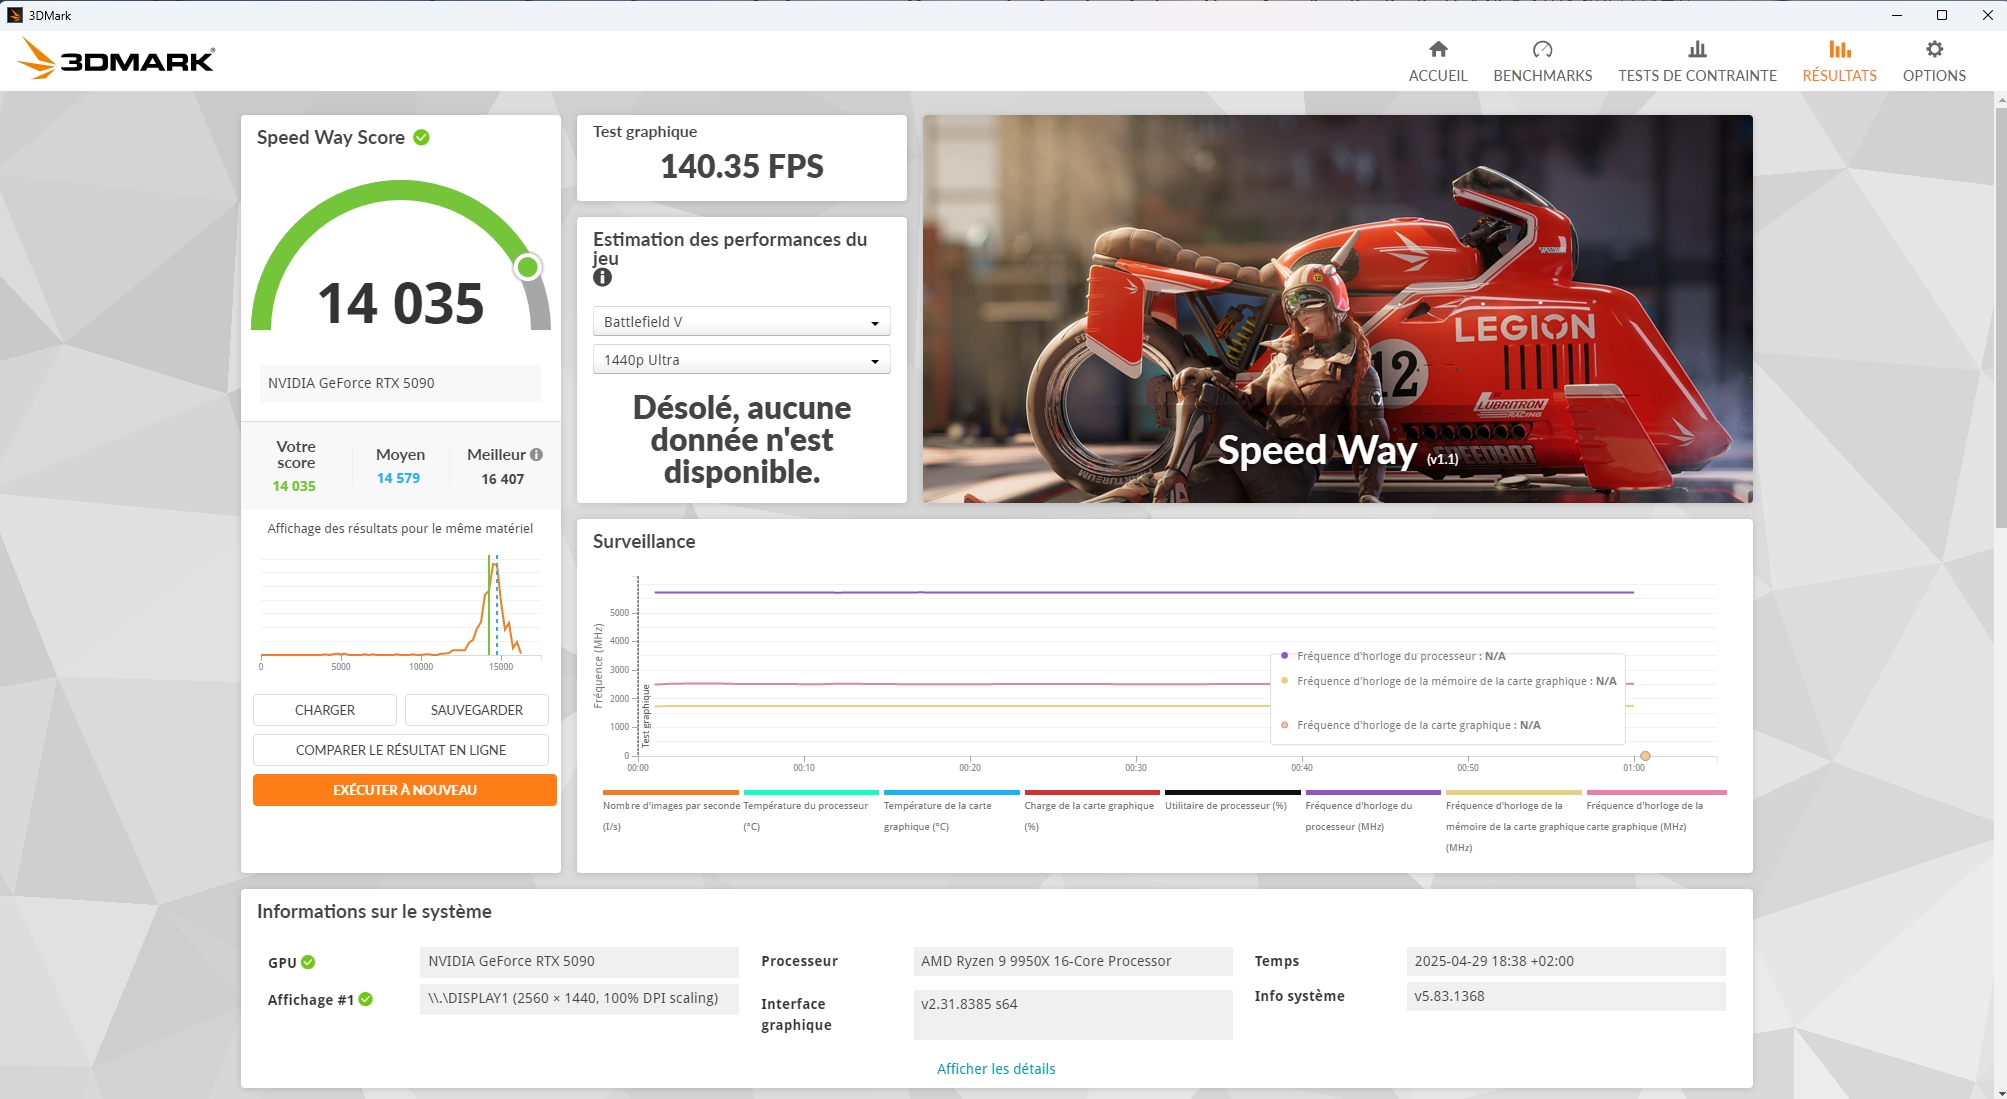The width and height of the screenshot is (2007, 1099).
Task: Open the Accueil home icon
Action: point(1438,49)
